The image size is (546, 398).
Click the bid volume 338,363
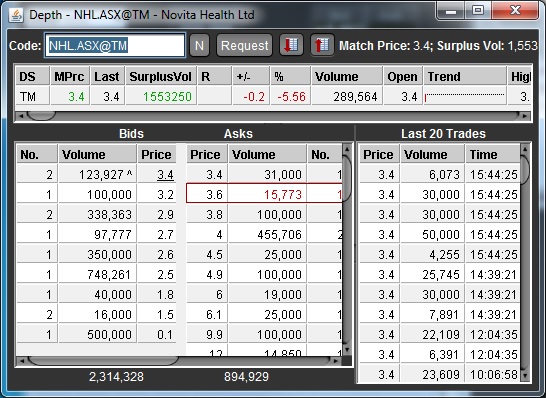click(97, 214)
